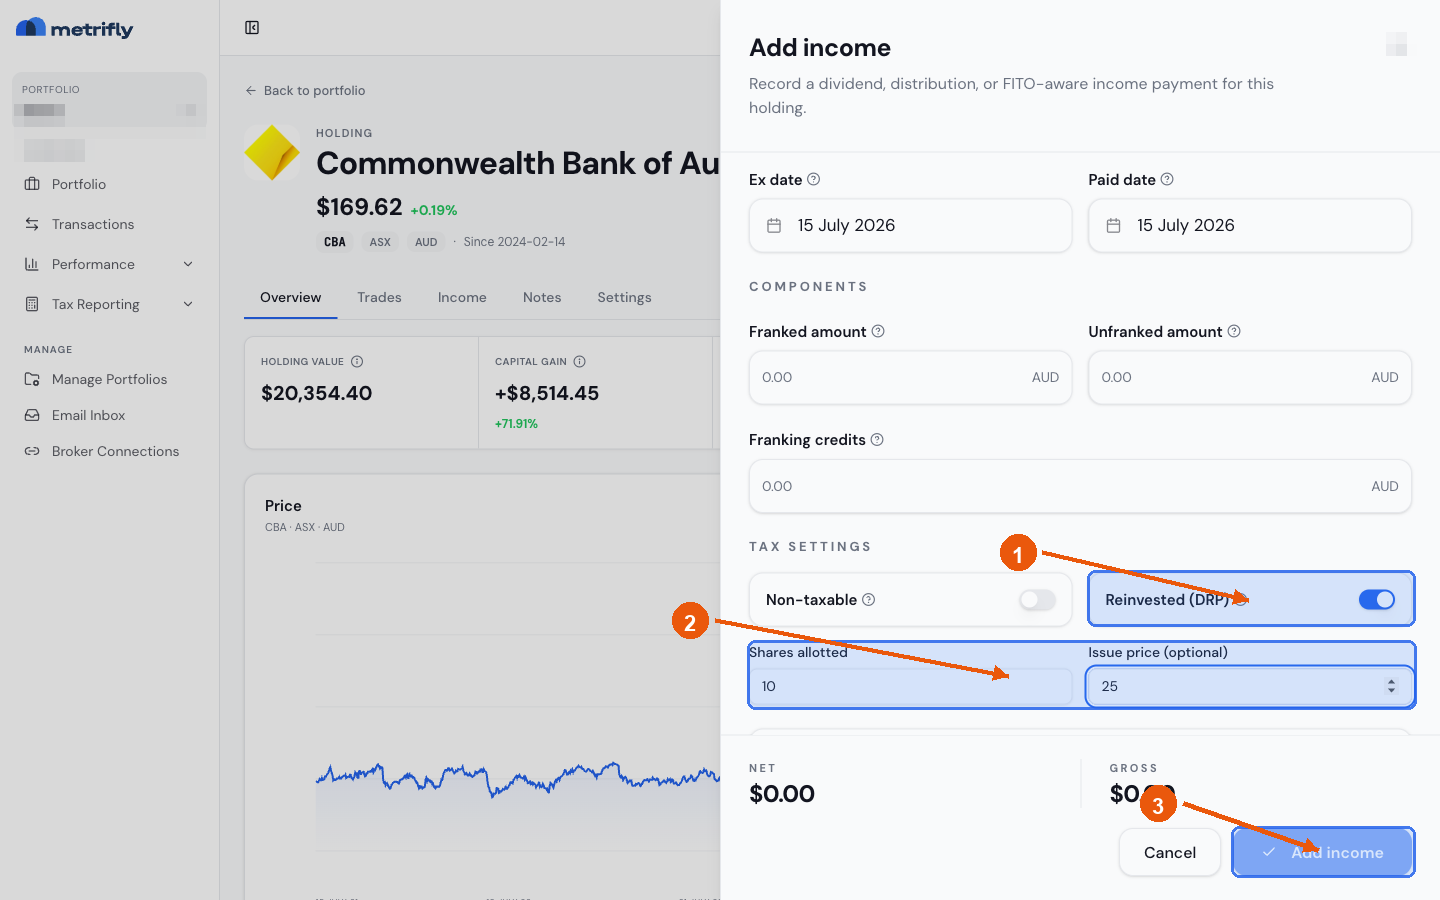The image size is (1440, 900).
Task: Click the +0.19% price change
Action: click(434, 210)
